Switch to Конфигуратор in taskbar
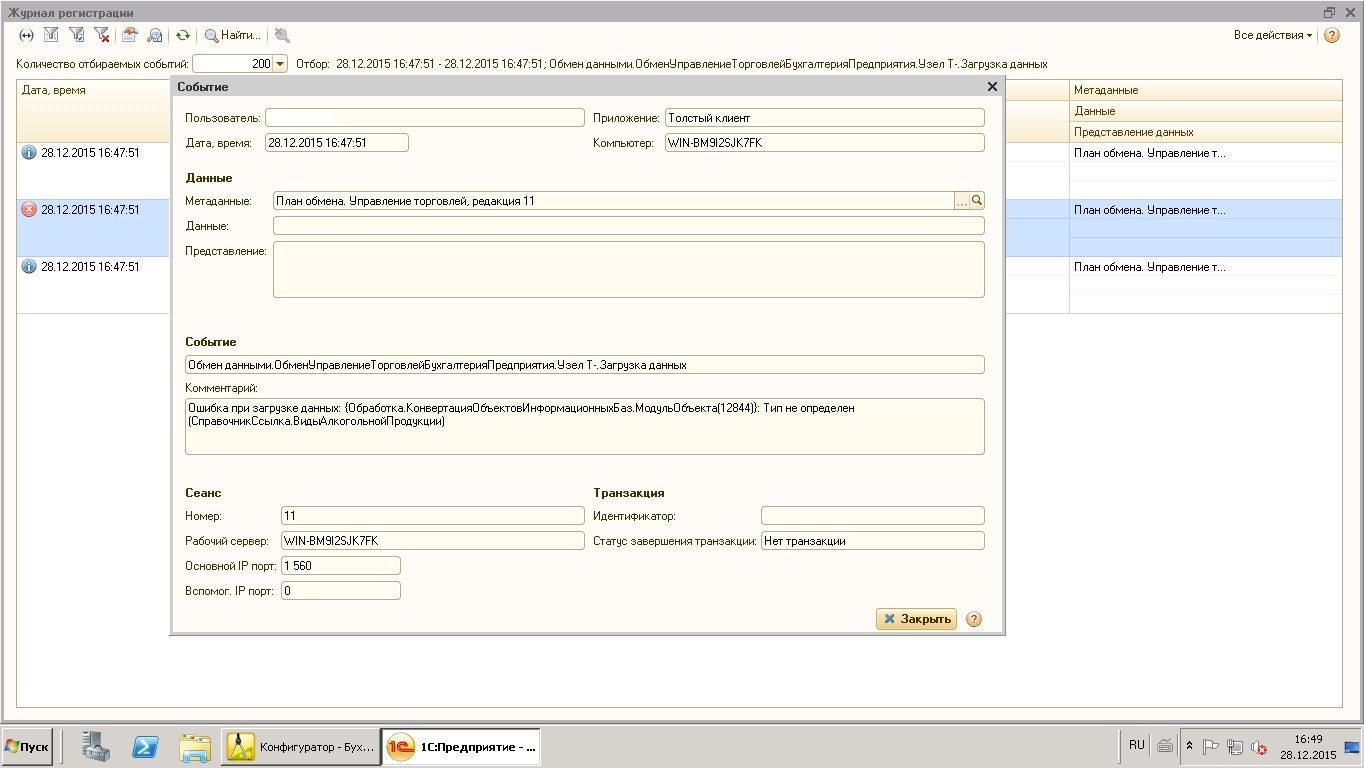This screenshot has height=768, width=1364. (300, 747)
